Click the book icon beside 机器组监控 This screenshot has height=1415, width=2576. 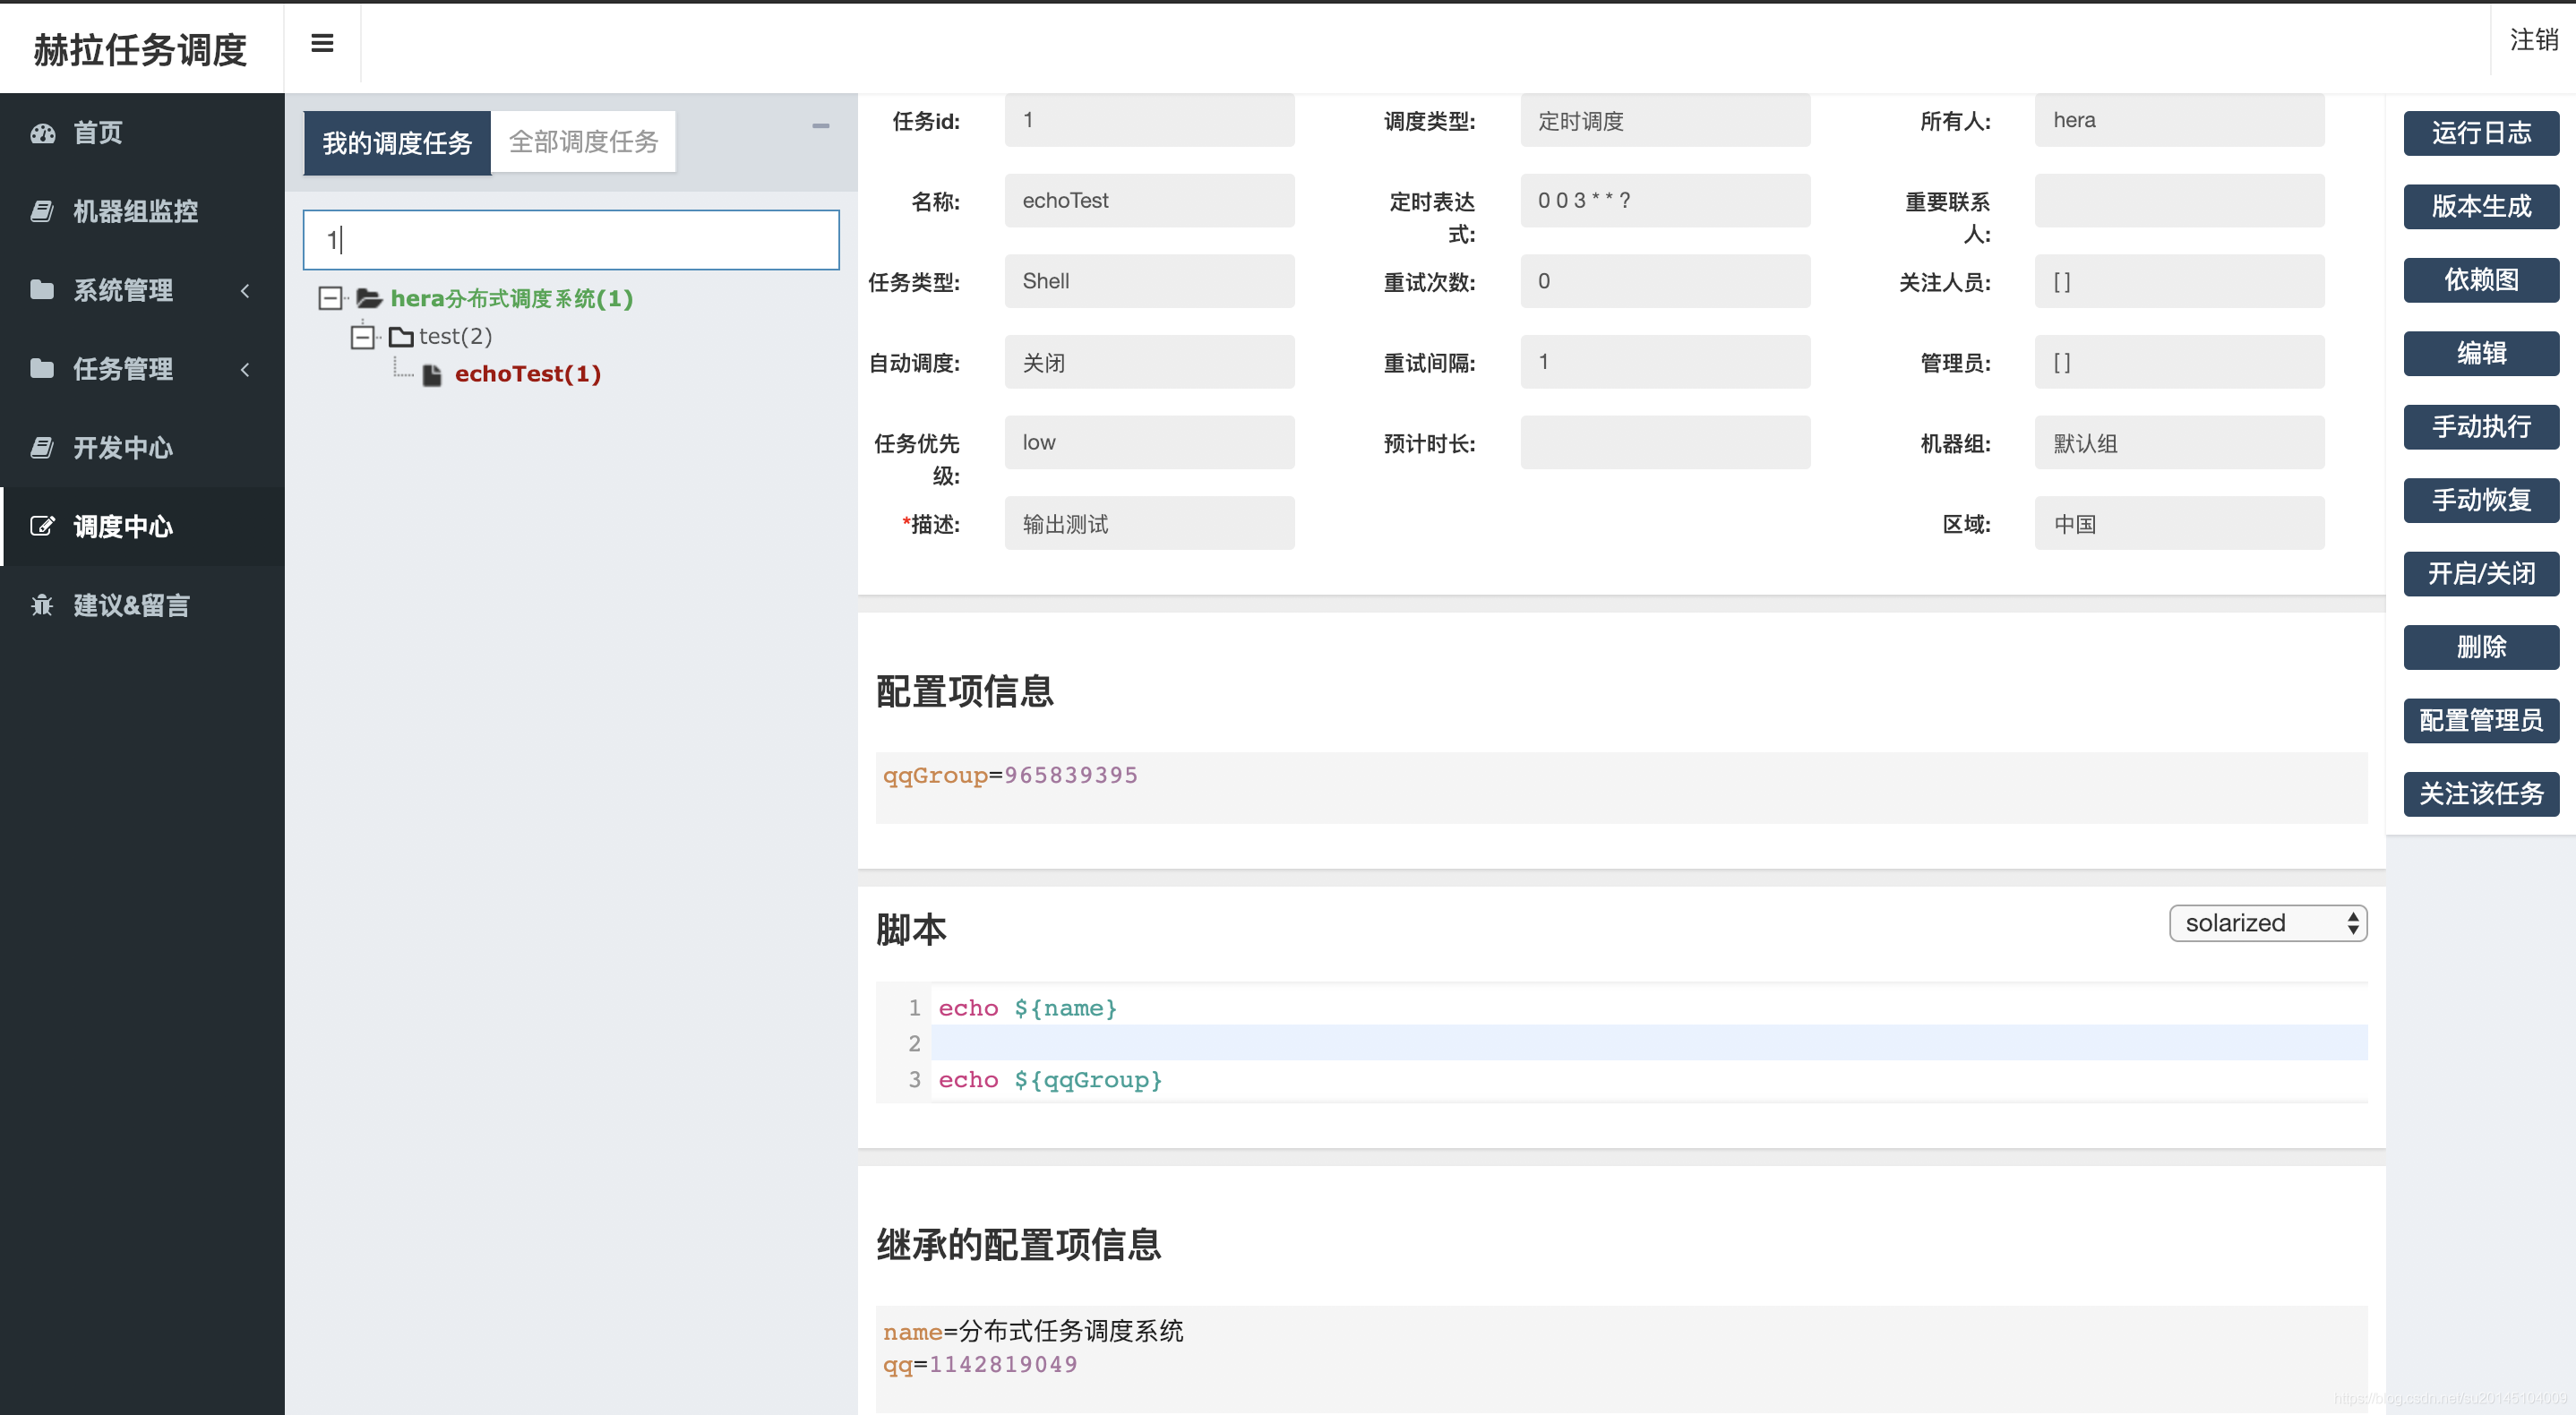42,211
